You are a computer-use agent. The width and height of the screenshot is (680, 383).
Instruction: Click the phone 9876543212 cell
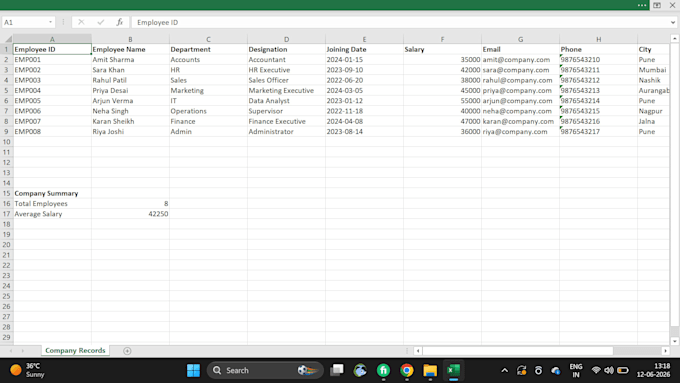pos(598,80)
